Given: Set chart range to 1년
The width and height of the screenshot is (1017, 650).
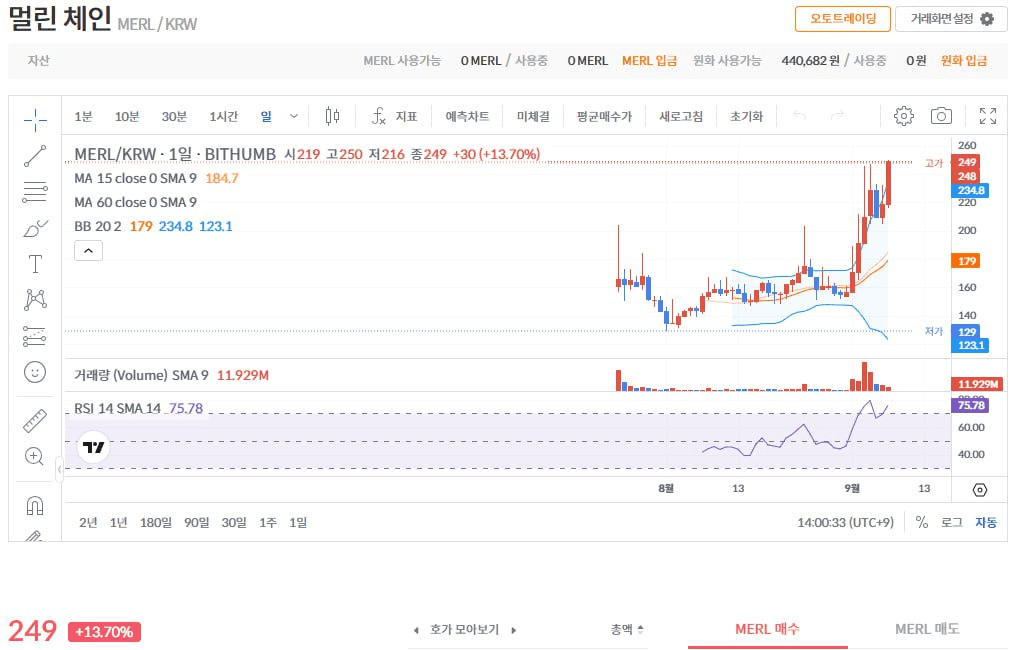Looking at the screenshot, I should point(119,522).
